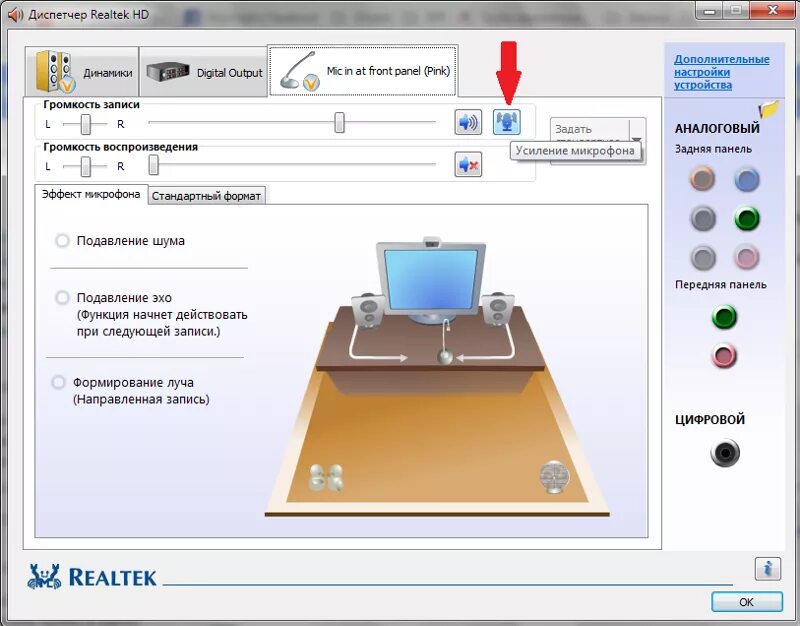800x626 pixels.
Task: Open the information button
Action: (768, 568)
